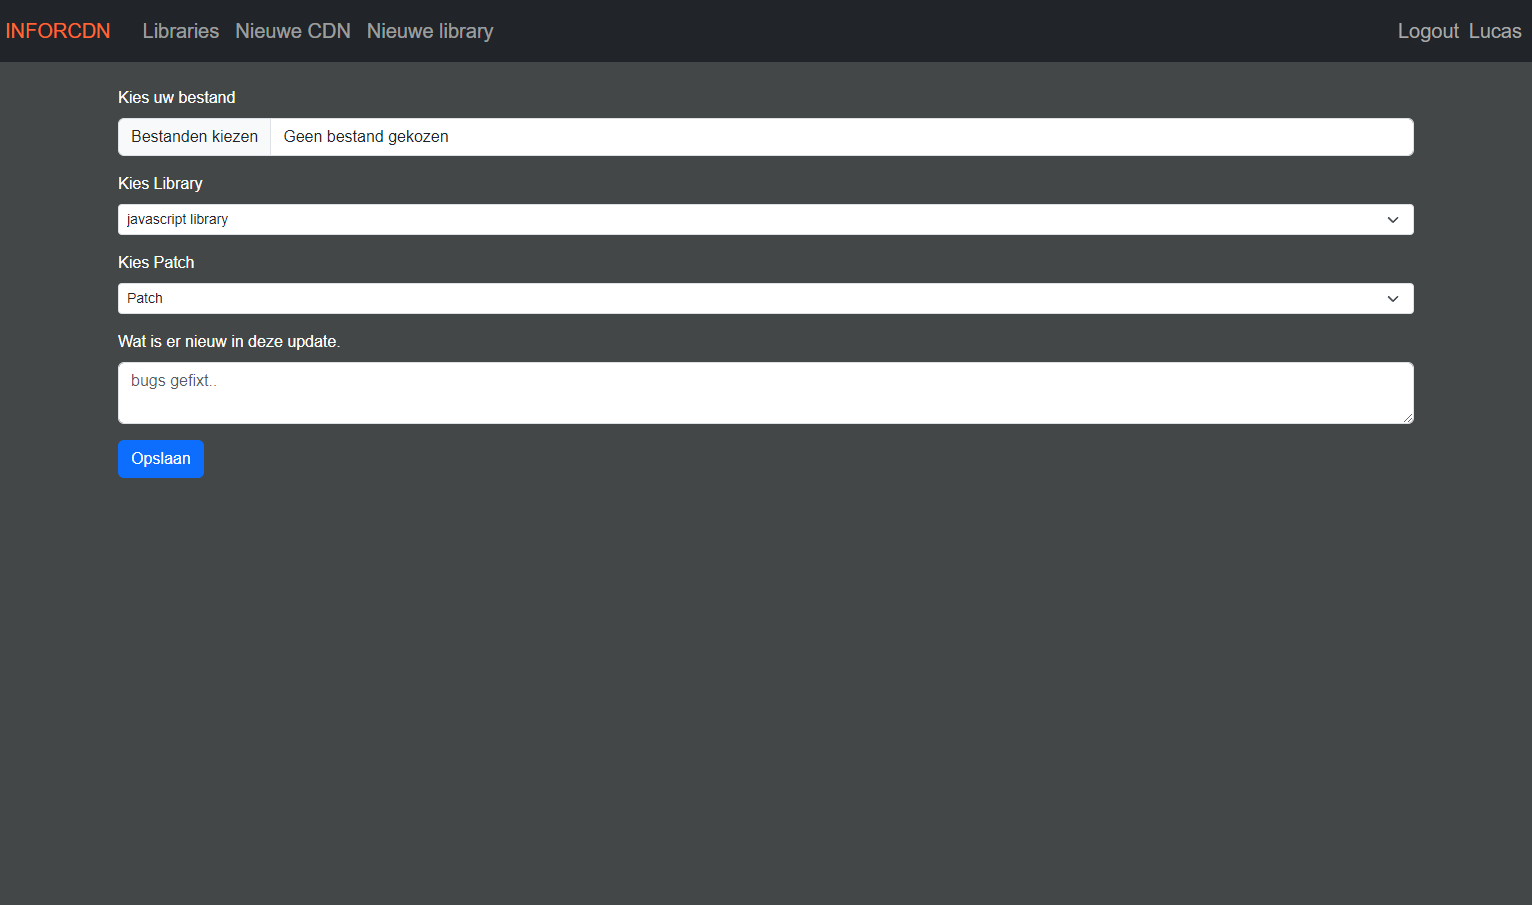Image resolution: width=1532 pixels, height=905 pixels.
Task: Click the 'Kies Patch' label
Action: pyautogui.click(x=156, y=262)
